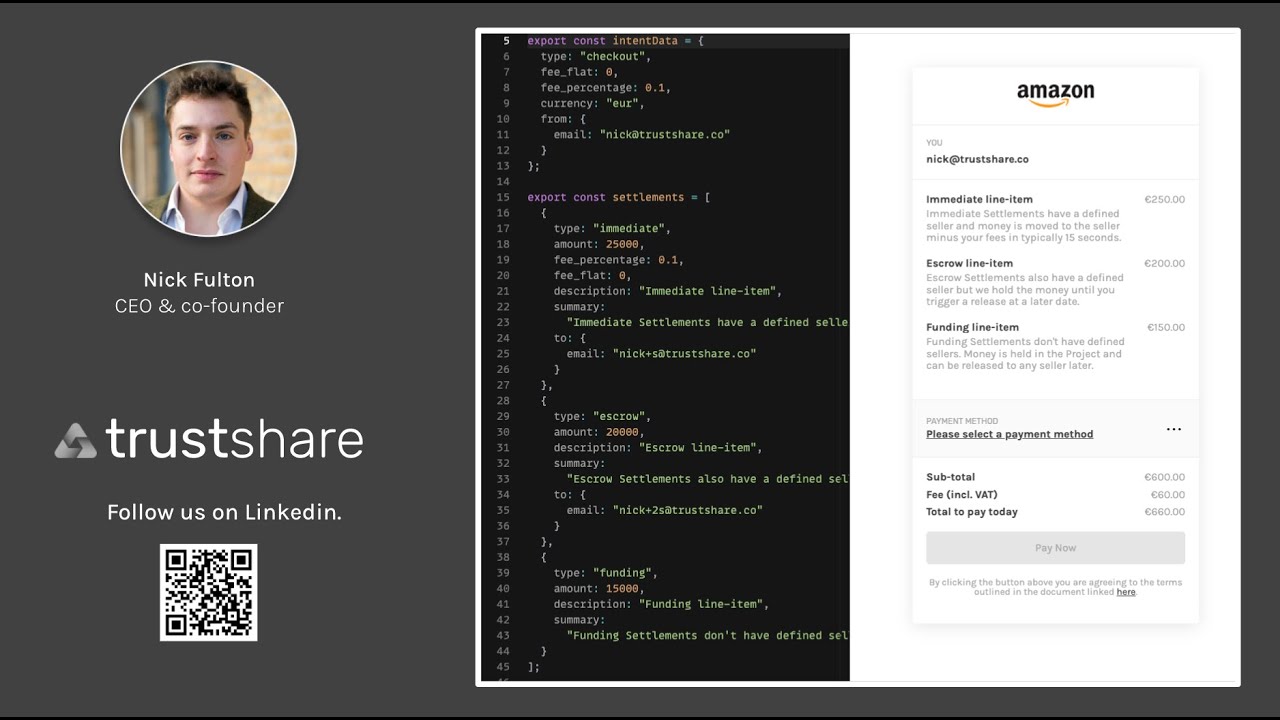Click Nick Fulton's profile photo
Viewport: 1280px width, 720px height.
click(x=209, y=148)
